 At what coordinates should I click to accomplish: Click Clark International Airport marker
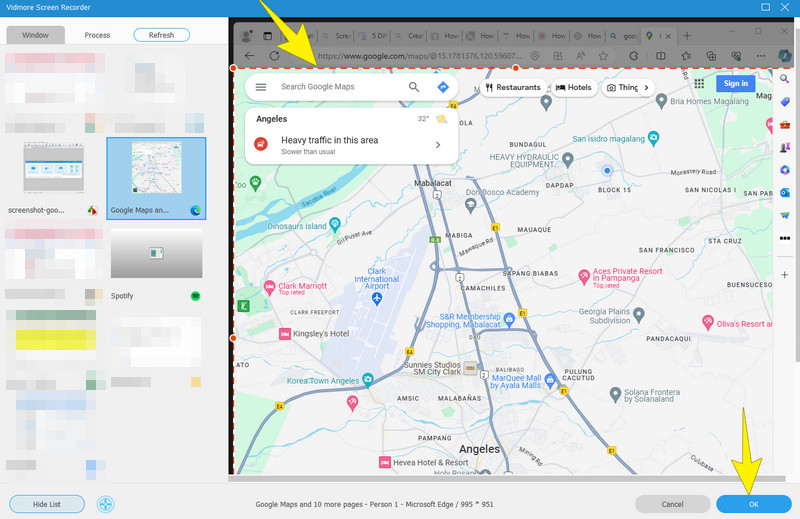coord(377,299)
